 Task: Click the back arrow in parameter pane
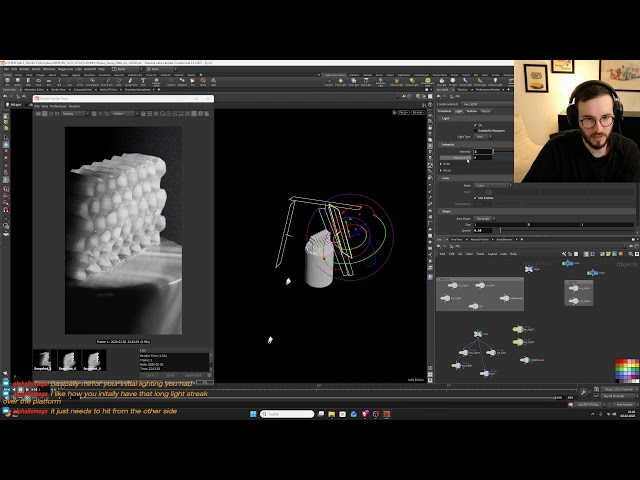tap(439, 96)
